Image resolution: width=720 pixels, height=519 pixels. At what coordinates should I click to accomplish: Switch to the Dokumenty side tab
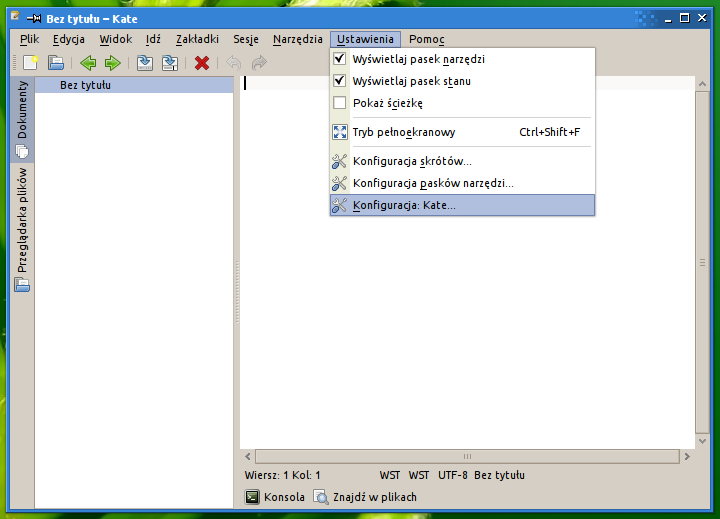[22, 119]
